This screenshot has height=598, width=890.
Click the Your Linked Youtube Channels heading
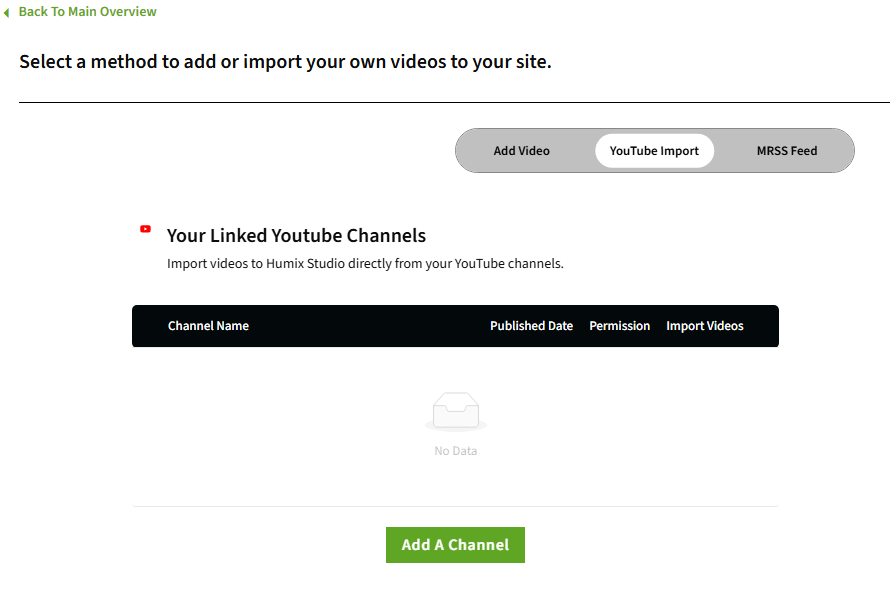click(x=296, y=236)
